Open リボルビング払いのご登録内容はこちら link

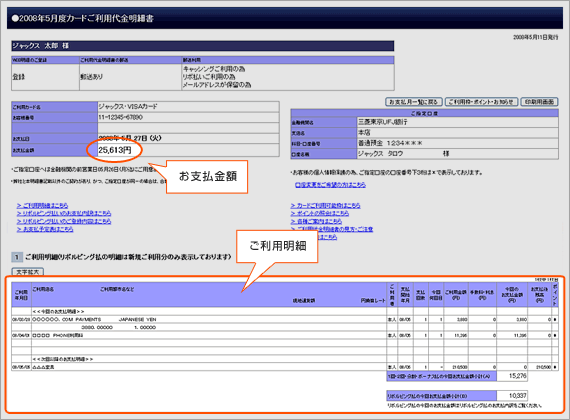coord(64,221)
